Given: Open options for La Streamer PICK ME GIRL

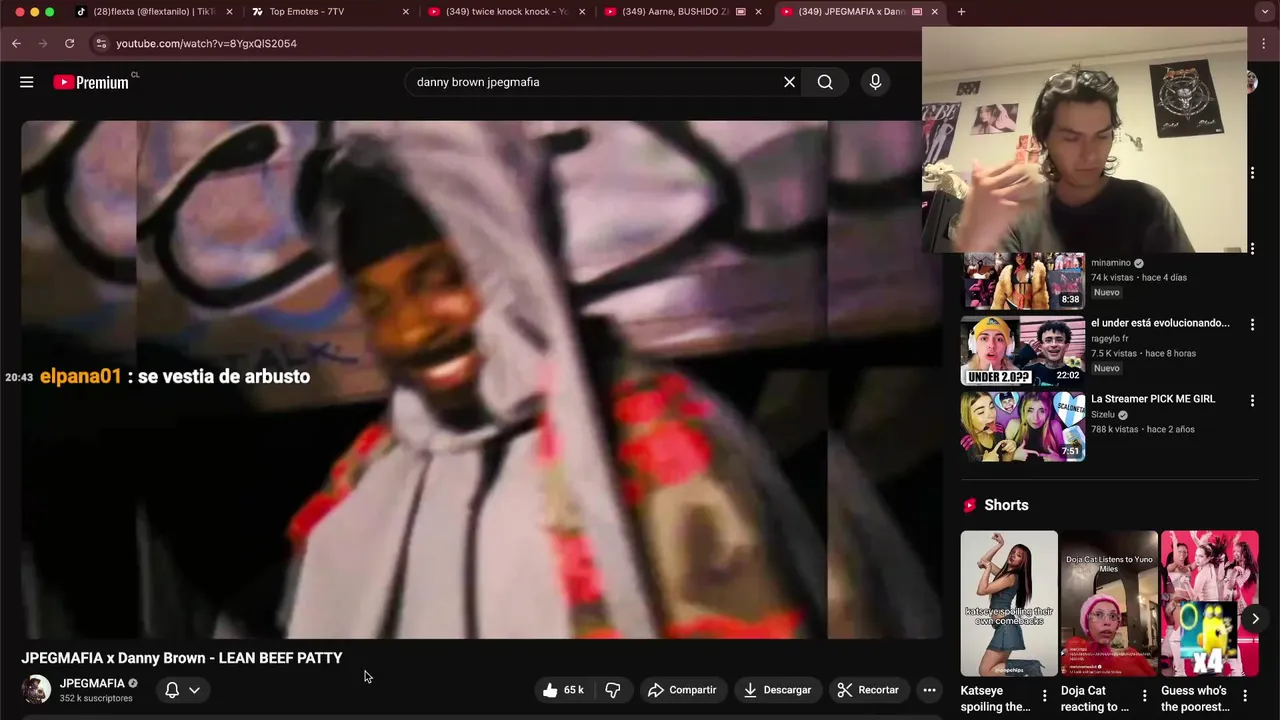Looking at the screenshot, I should coord(1252,400).
